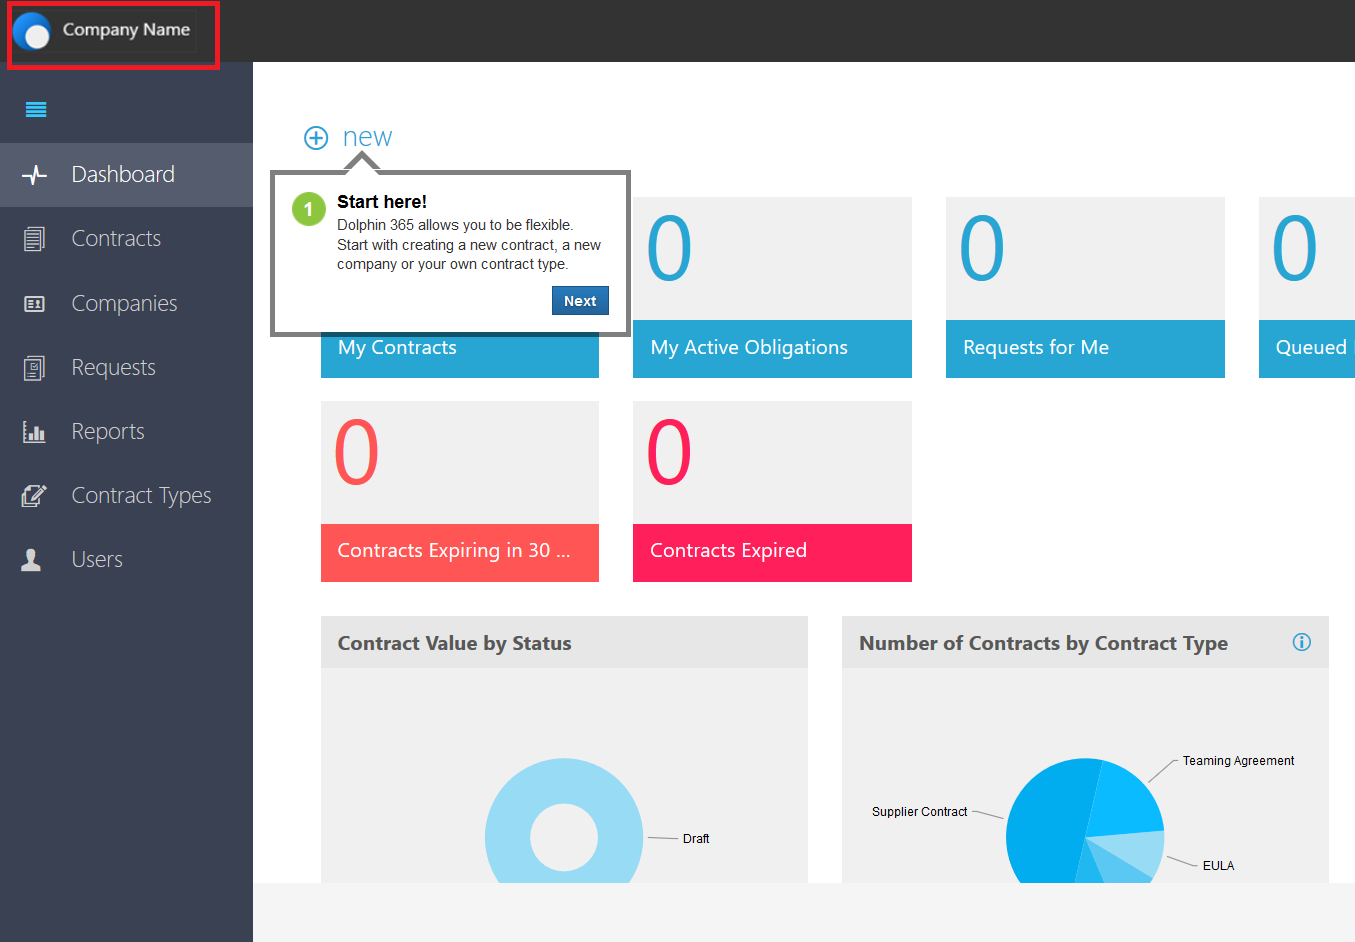The height and width of the screenshot is (942, 1355).
Task: Collapse sidebar using hamburger menu icon
Action: pos(36,110)
